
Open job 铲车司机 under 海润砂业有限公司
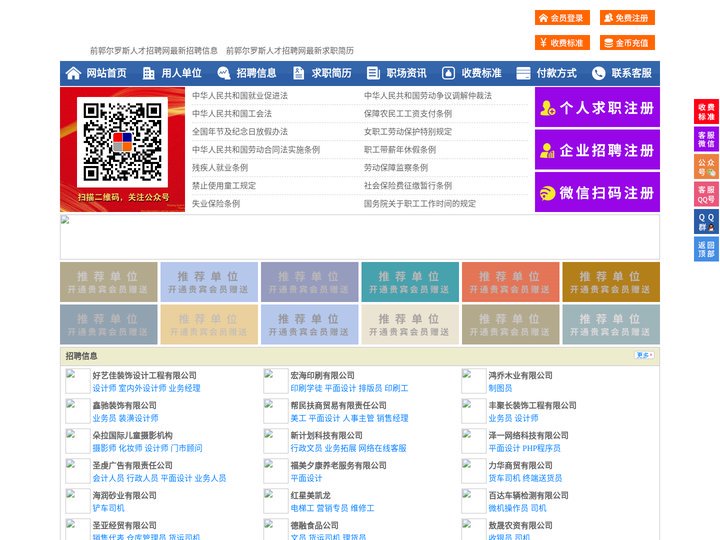[108, 508]
